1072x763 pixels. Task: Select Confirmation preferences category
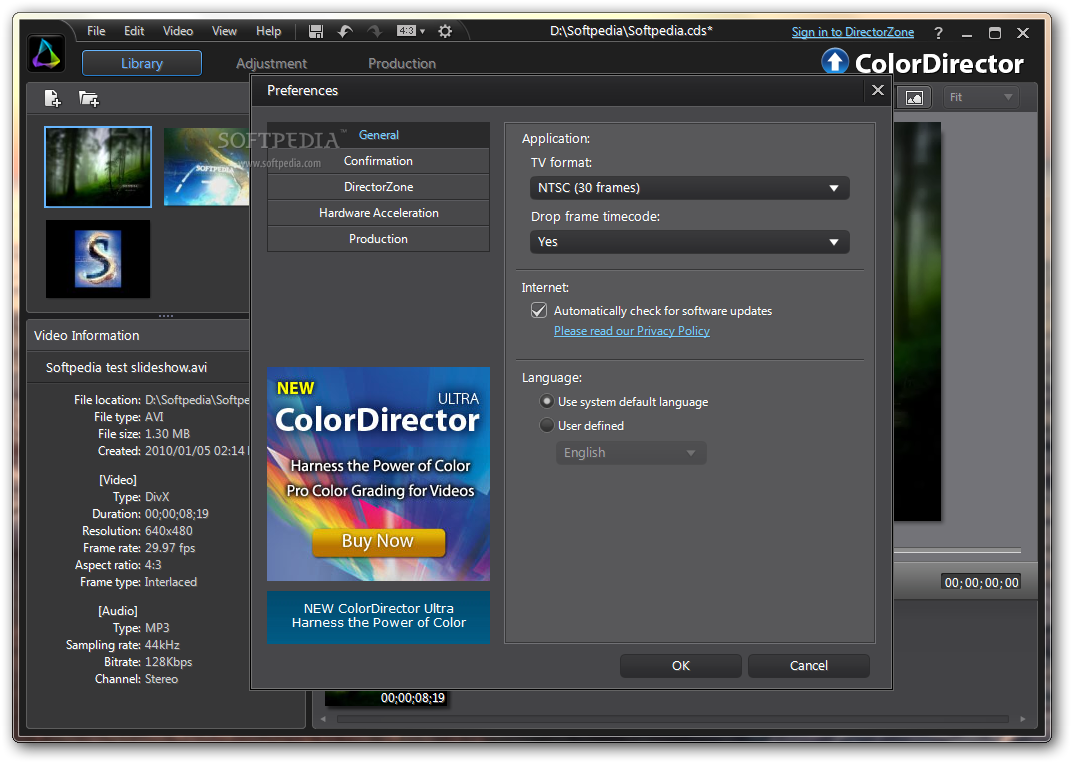point(379,161)
